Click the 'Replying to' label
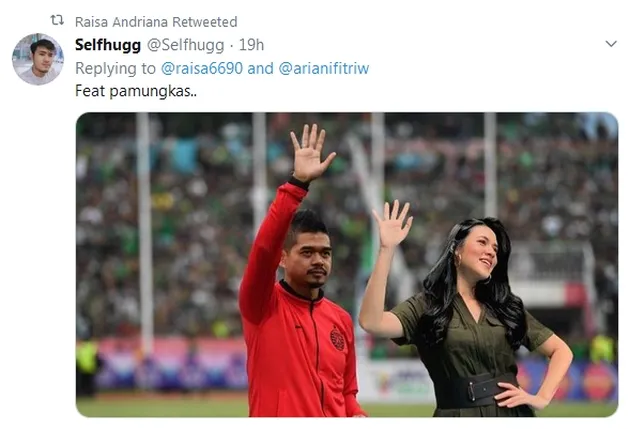This screenshot has height=429, width=630. (115, 69)
